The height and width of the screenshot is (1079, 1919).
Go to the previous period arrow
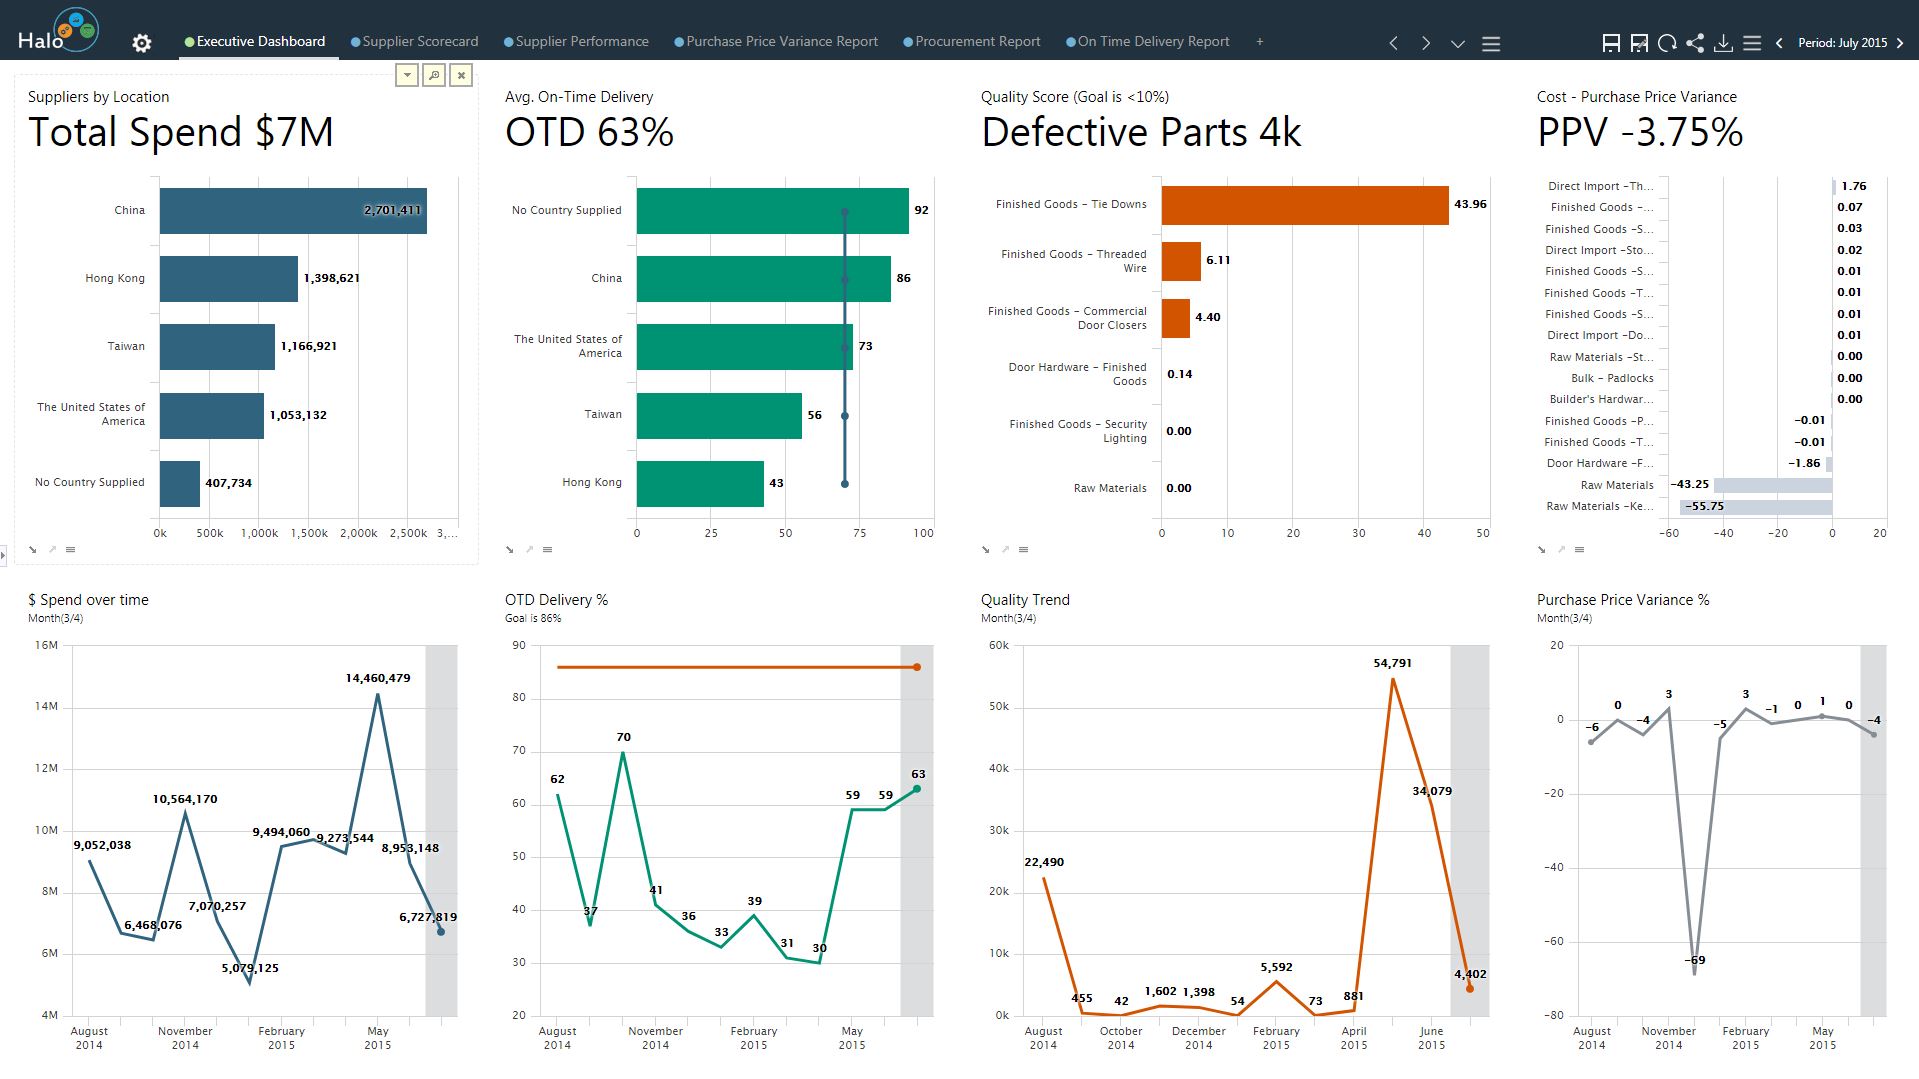point(1779,43)
